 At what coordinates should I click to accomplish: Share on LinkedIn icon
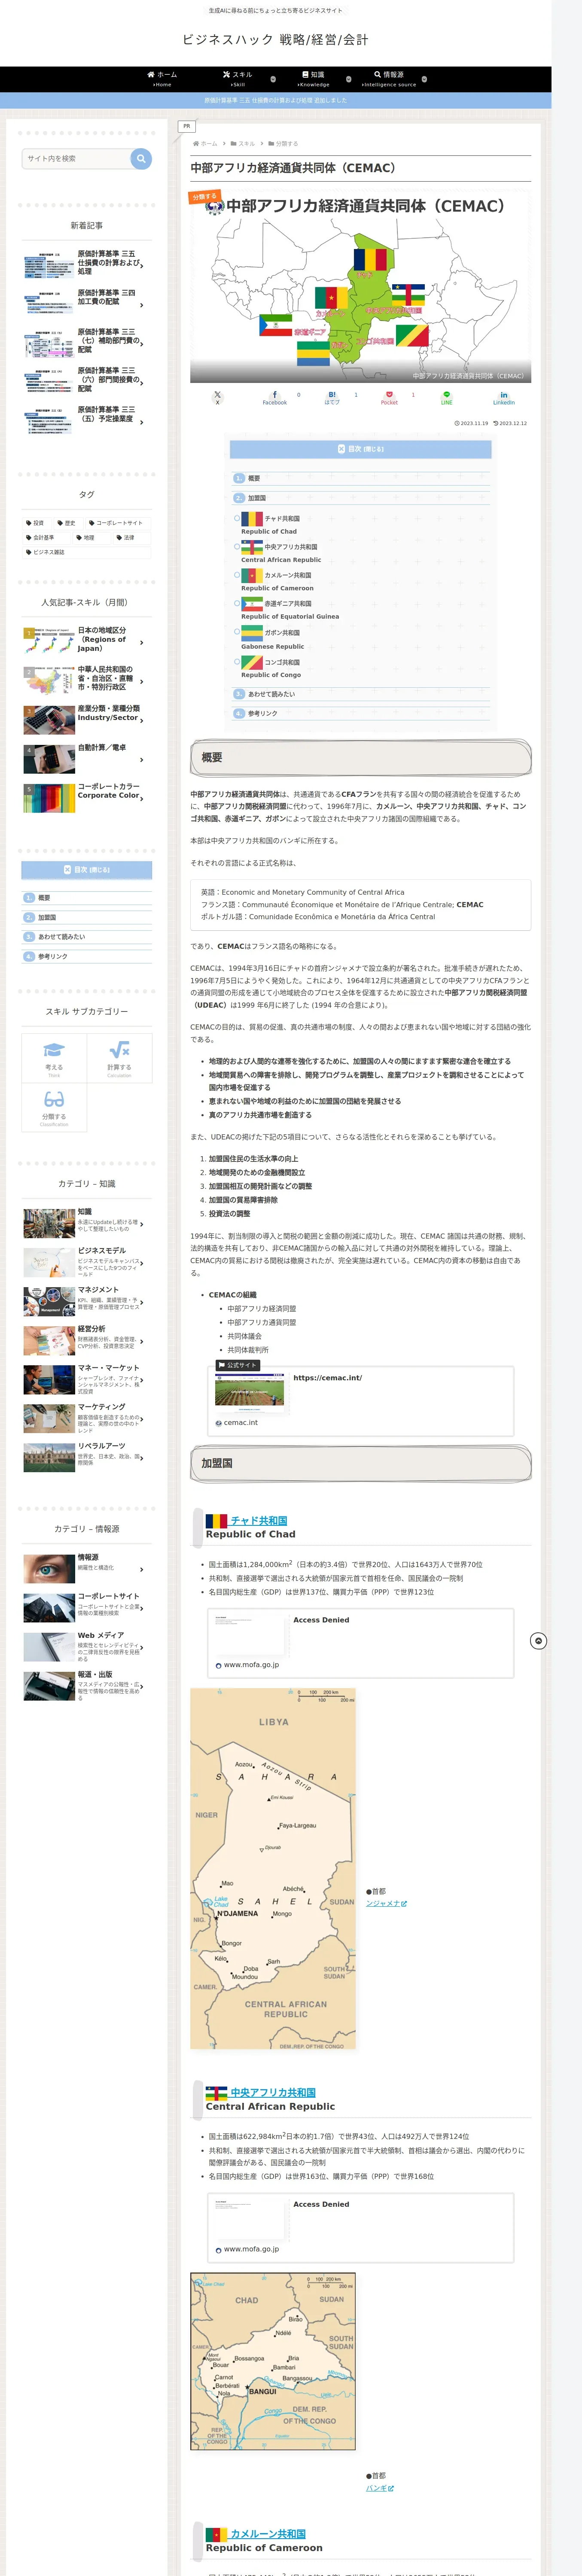[x=503, y=397]
